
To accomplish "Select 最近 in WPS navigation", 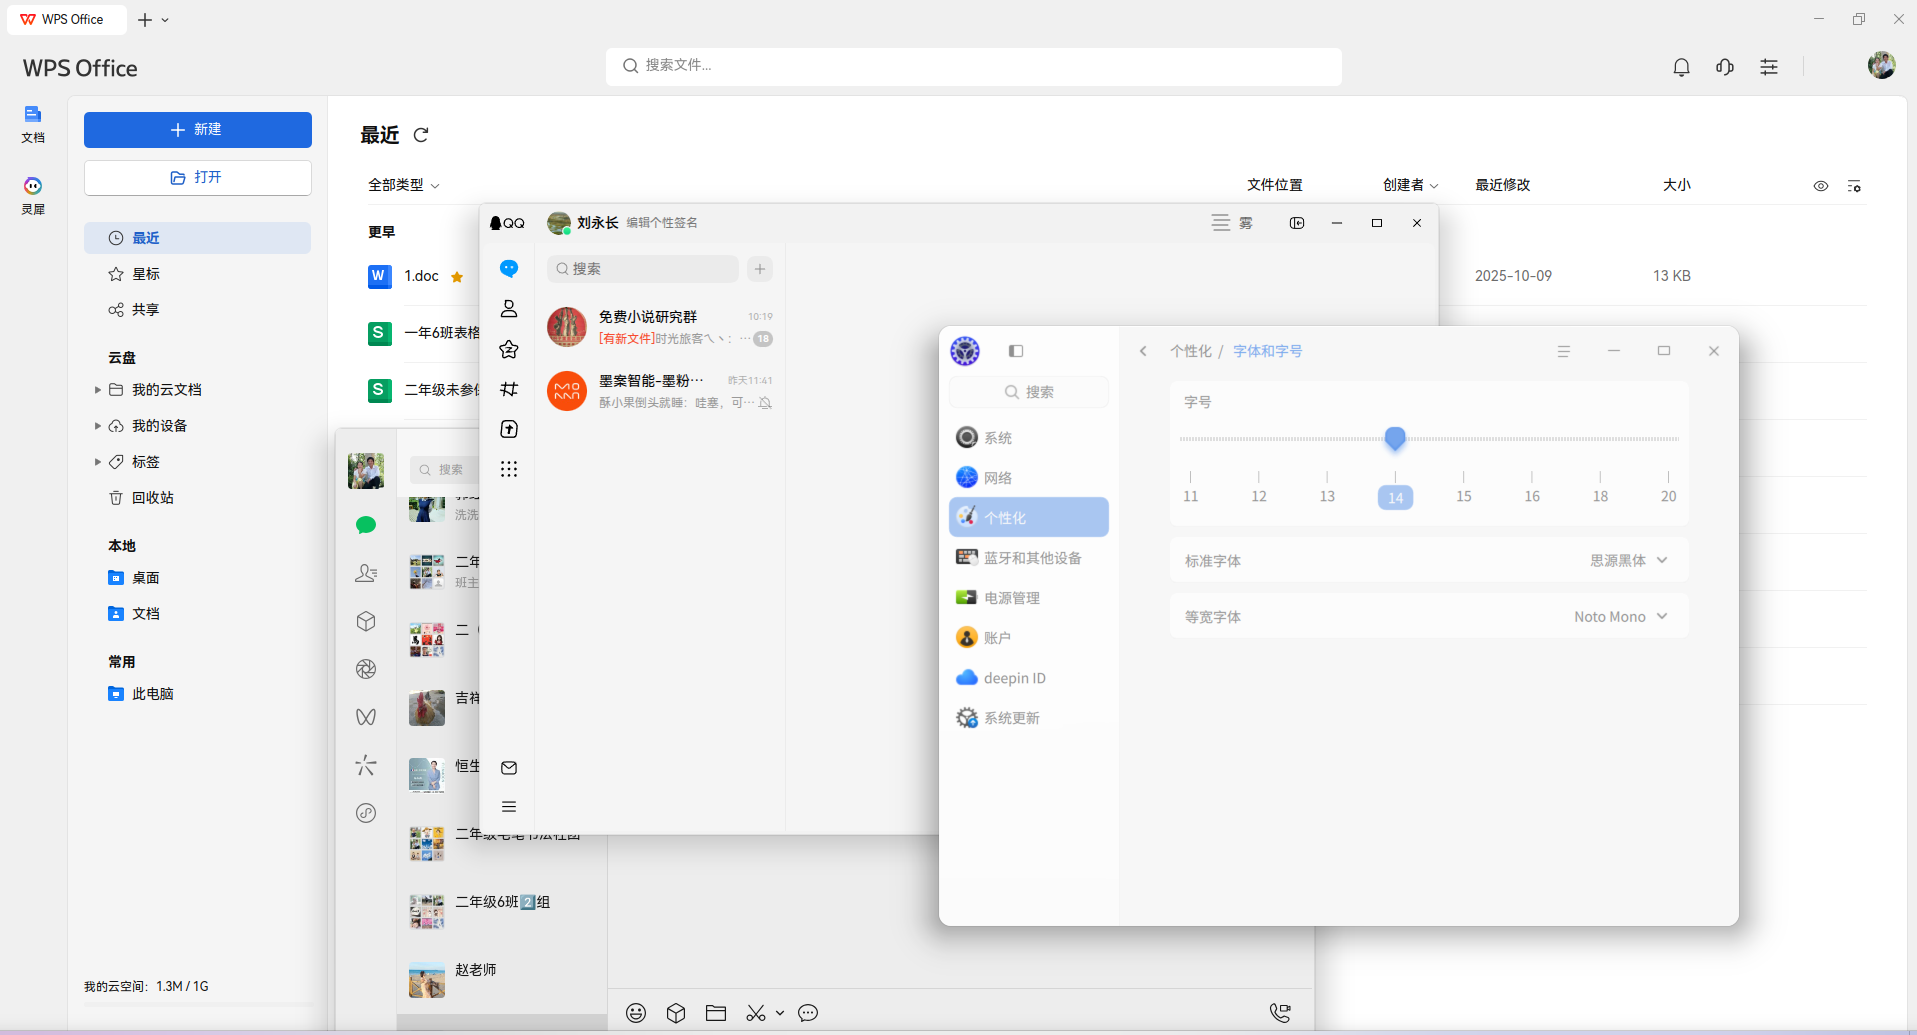I will [197, 238].
